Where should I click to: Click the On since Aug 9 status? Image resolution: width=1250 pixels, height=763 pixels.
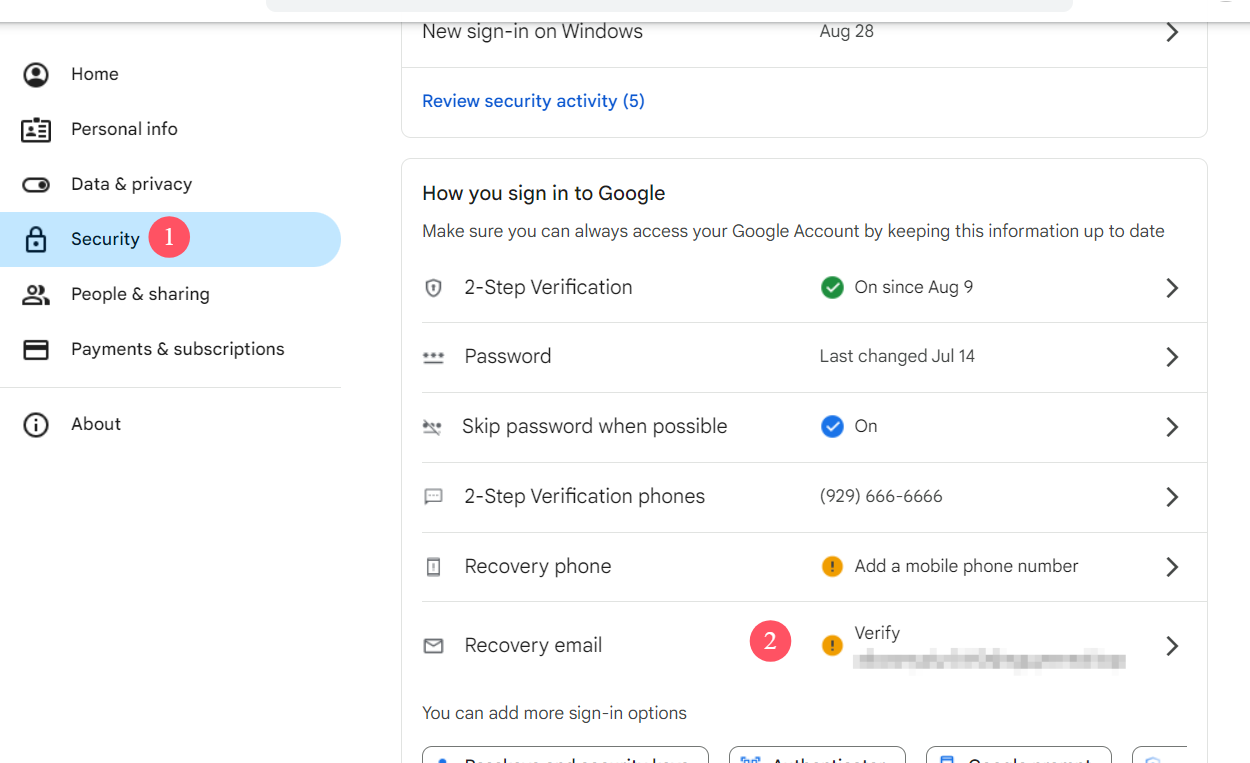914,288
